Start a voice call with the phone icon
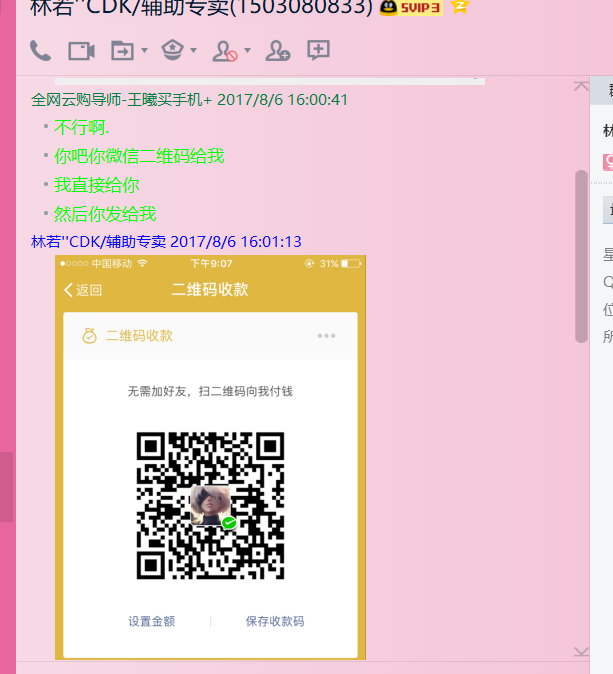 pyautogui.click(x=40, y=51)
